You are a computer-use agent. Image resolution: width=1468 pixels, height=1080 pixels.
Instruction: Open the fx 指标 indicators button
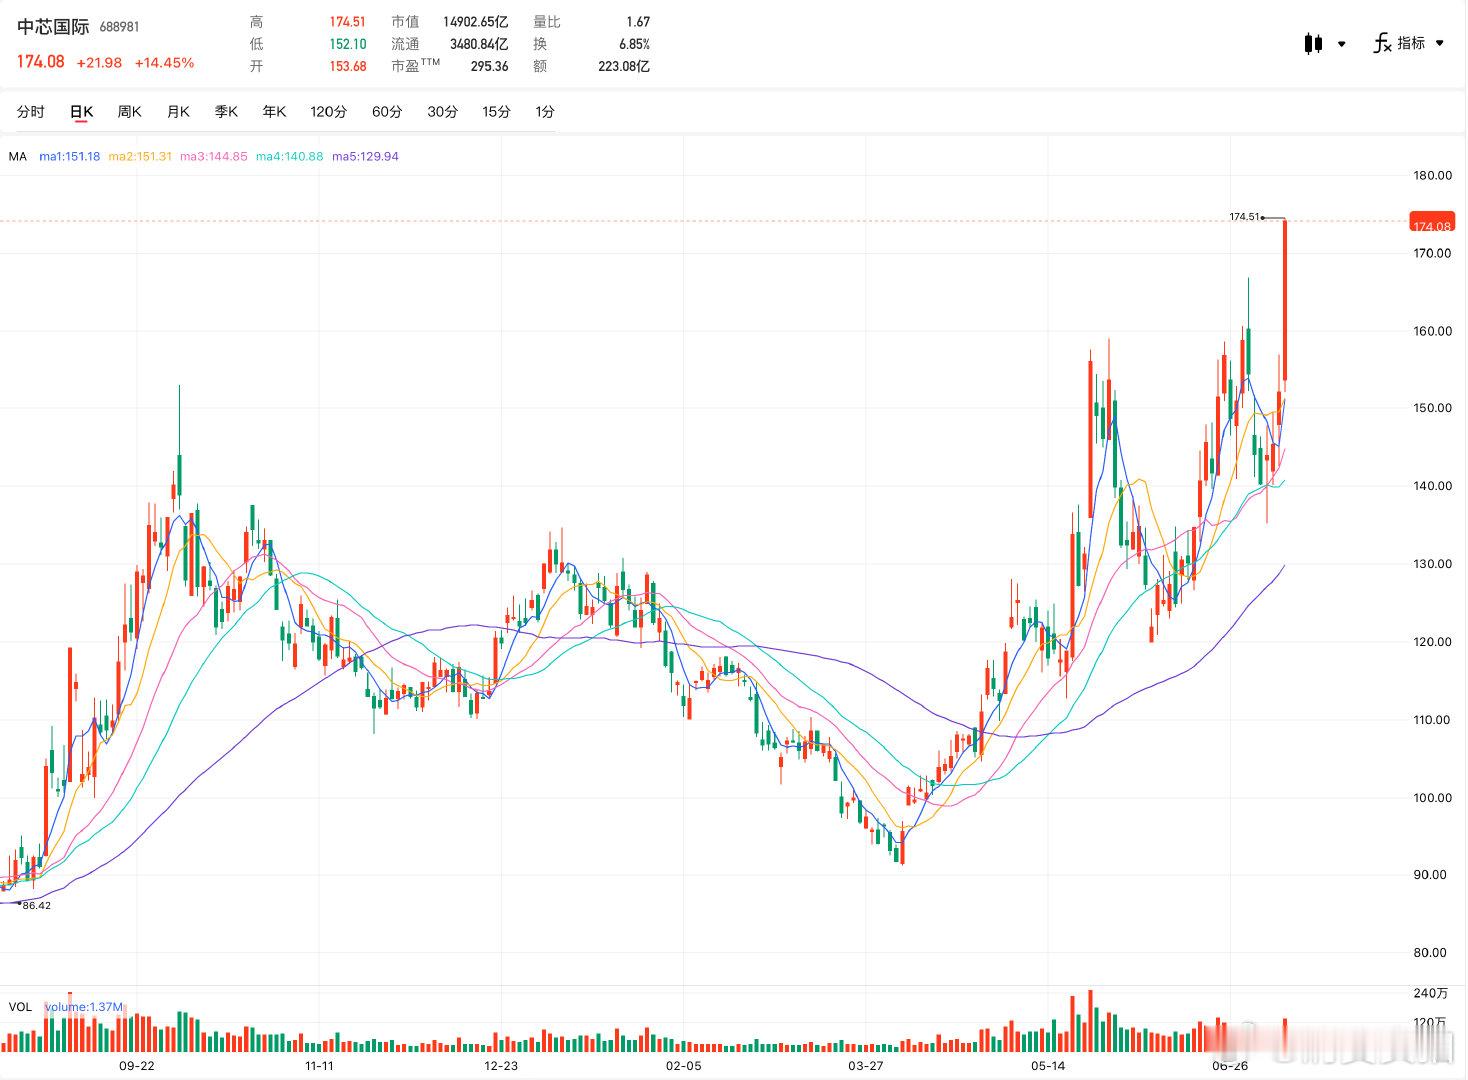pyautogui.click(x=1398, y=43)
